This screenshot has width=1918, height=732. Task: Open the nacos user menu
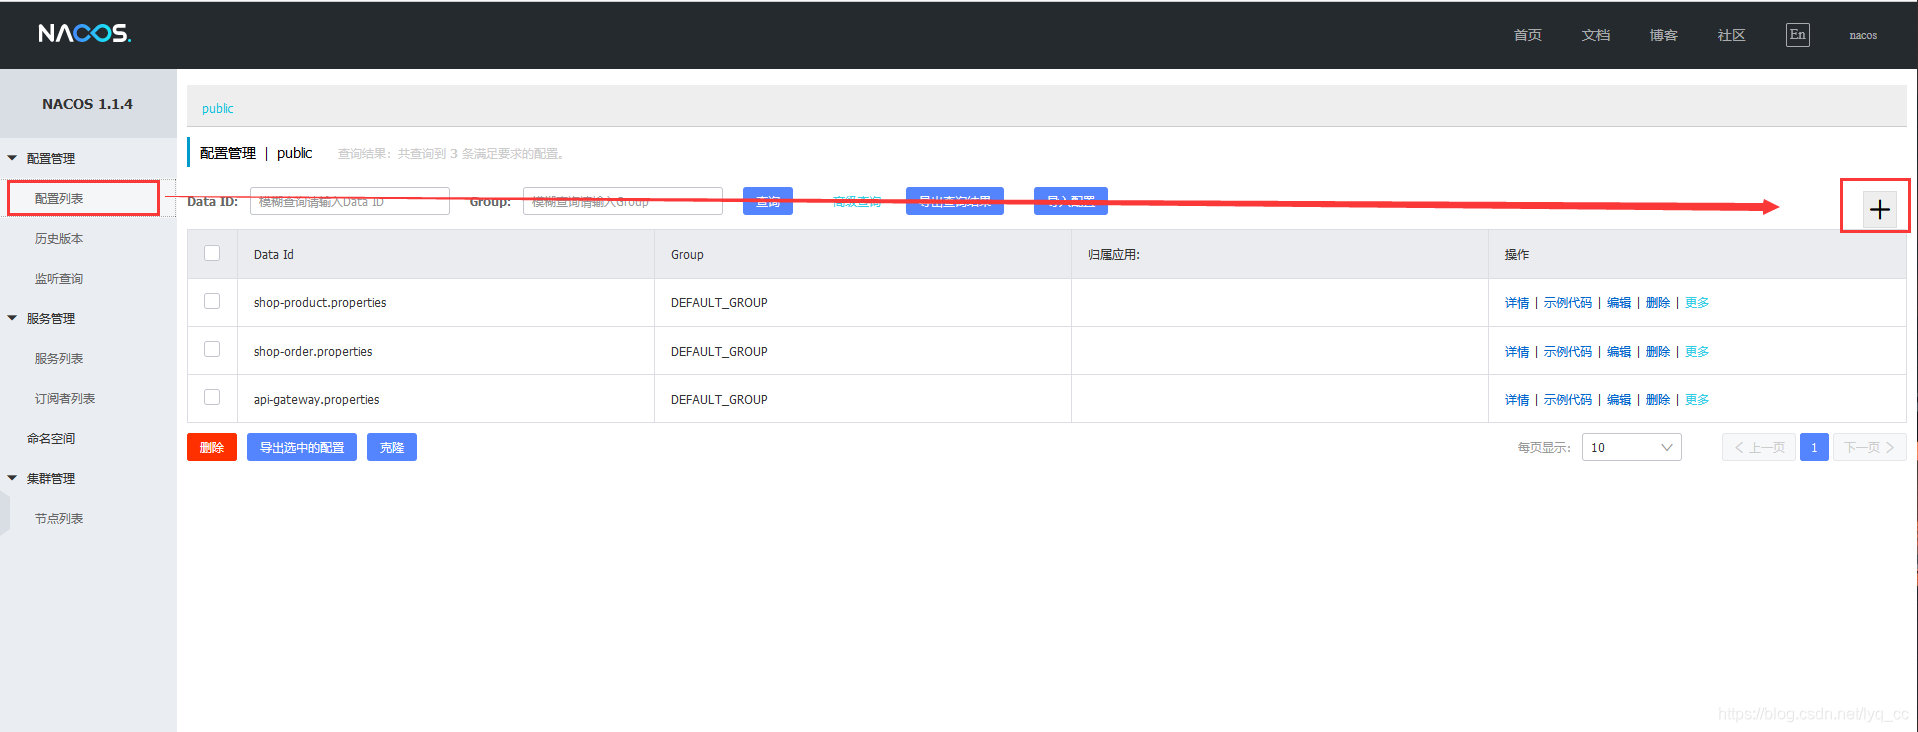tap(1863, 35)
